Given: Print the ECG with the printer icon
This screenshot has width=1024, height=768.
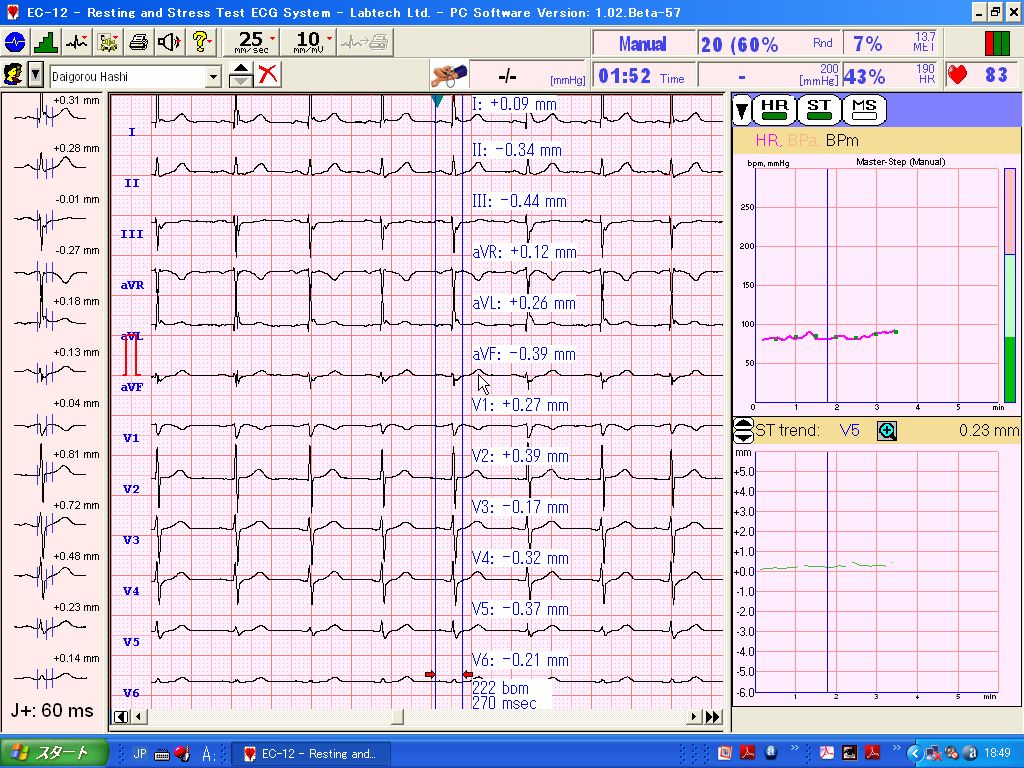Looking at the screenshot, I should [138, 42].
